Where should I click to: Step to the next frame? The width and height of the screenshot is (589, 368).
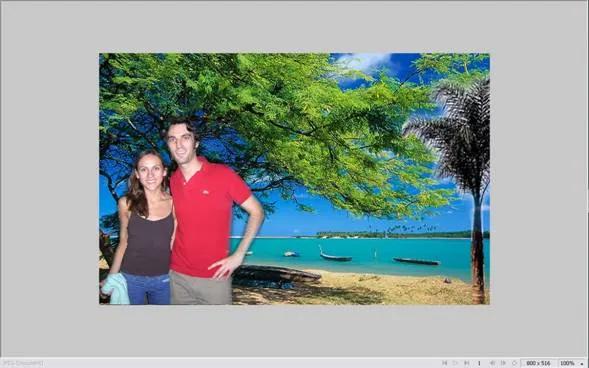(x=503, y=363)
